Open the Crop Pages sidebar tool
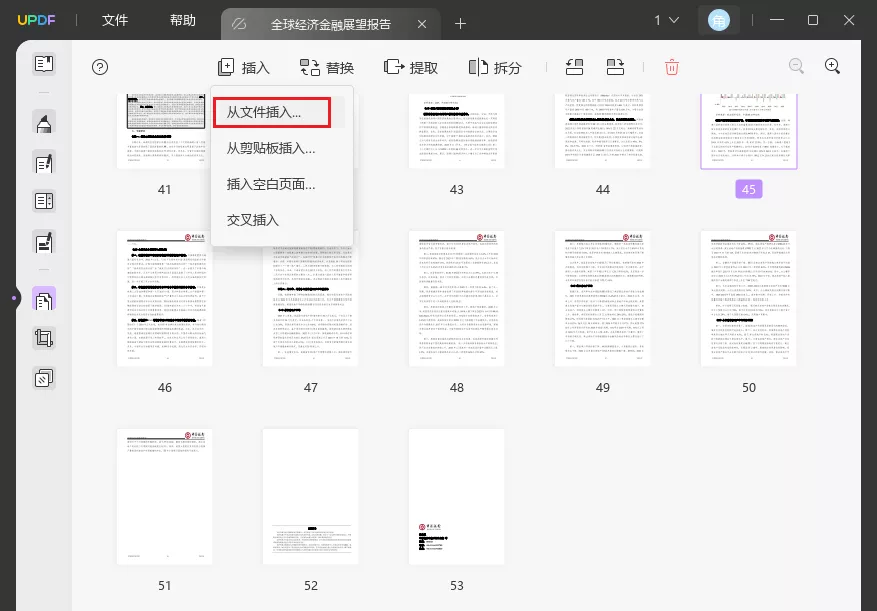This screenshot has width=877, height=611. 44,338
